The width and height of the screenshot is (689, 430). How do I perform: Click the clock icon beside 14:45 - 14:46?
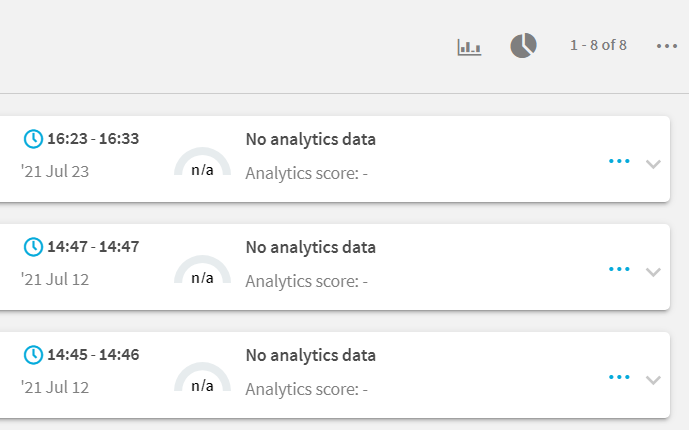[x=33, y=355]
